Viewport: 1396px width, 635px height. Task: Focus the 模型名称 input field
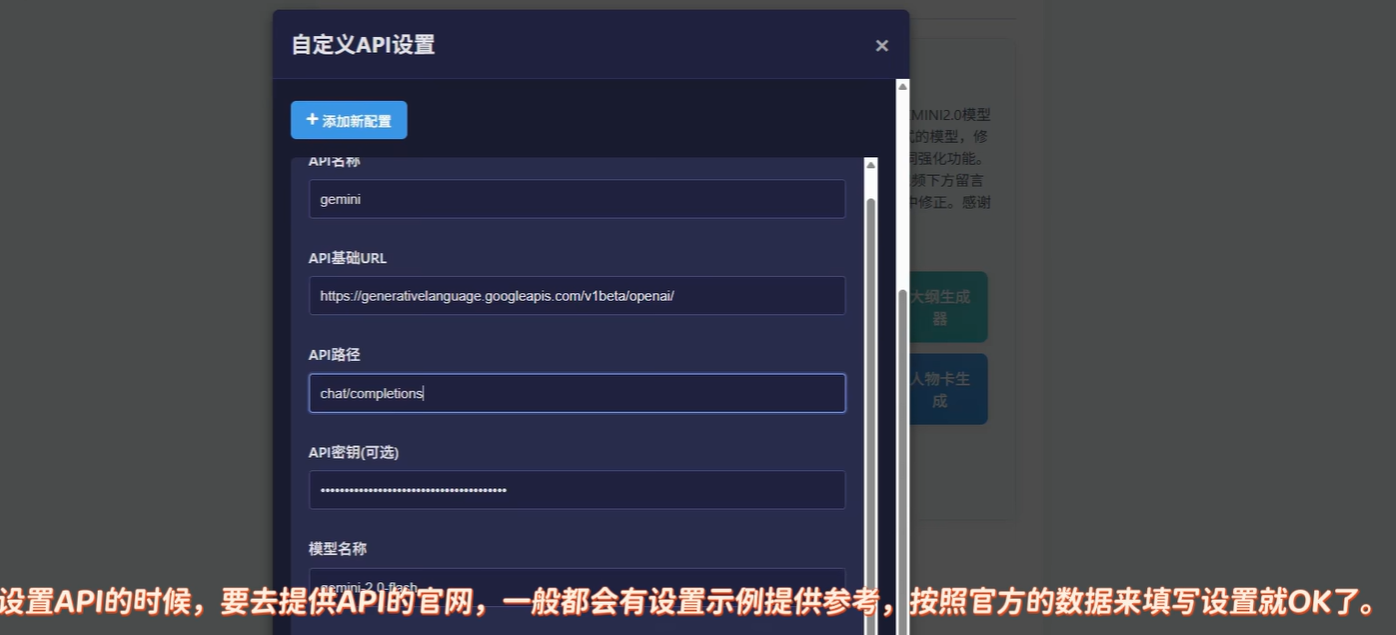click(577, 580)
